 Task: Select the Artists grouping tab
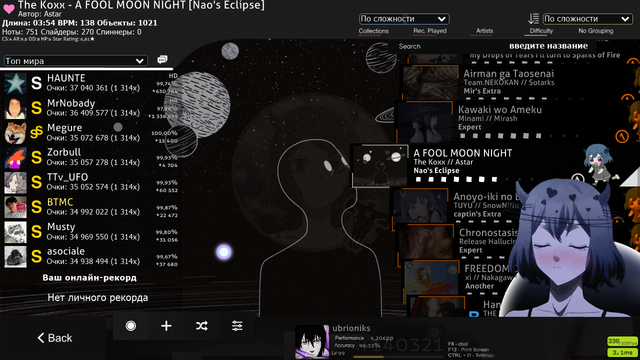pos(484,31)
